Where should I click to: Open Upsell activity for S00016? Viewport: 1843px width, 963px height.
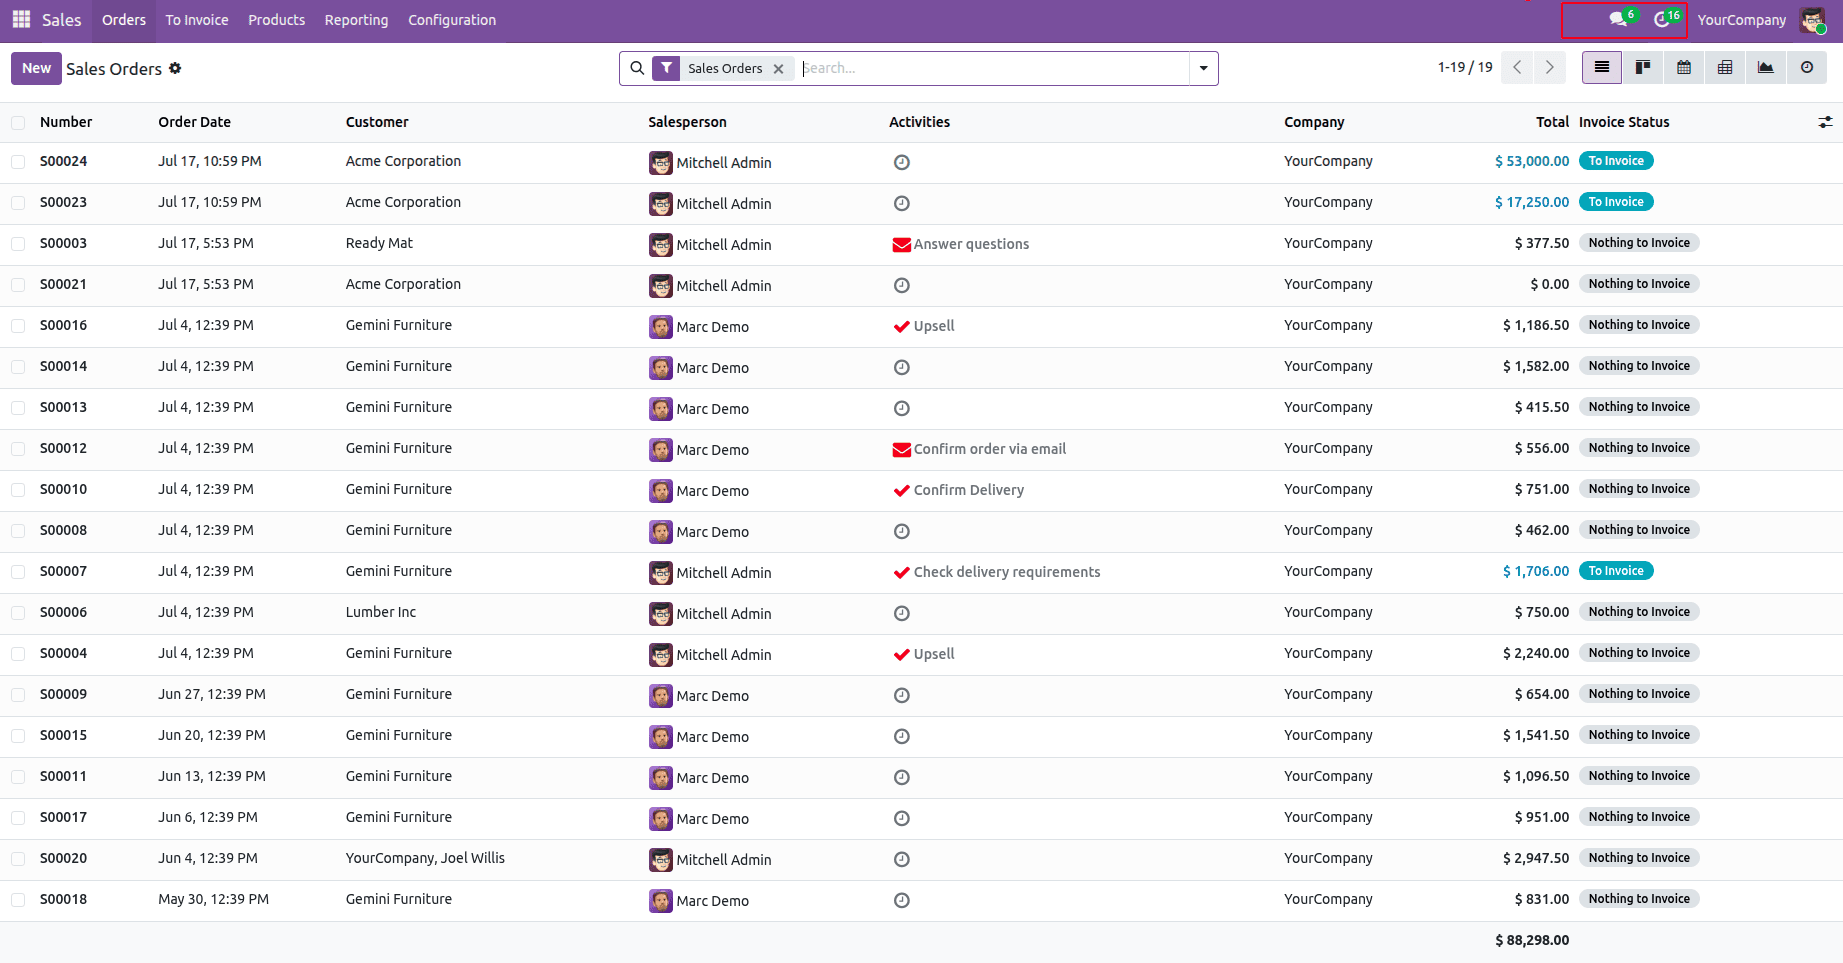point(924,326)
